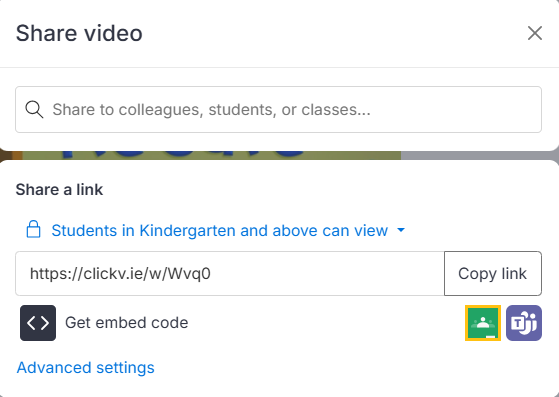
Task: Click the video thumbnail behind the dialog
Action: pyautogui.click(x=212, y=155)
